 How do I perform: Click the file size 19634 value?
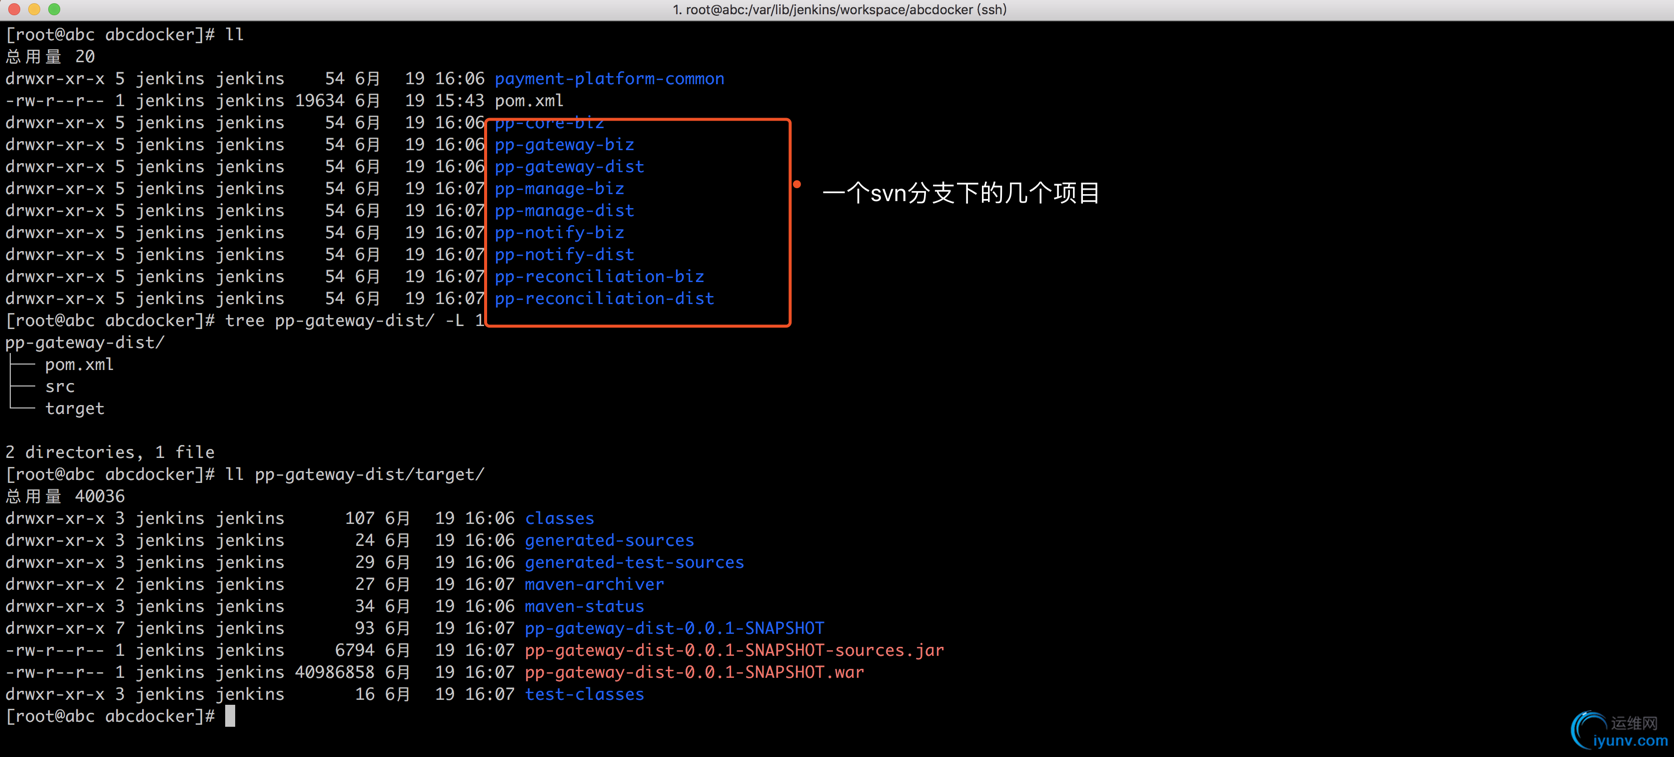pos(319,100)
